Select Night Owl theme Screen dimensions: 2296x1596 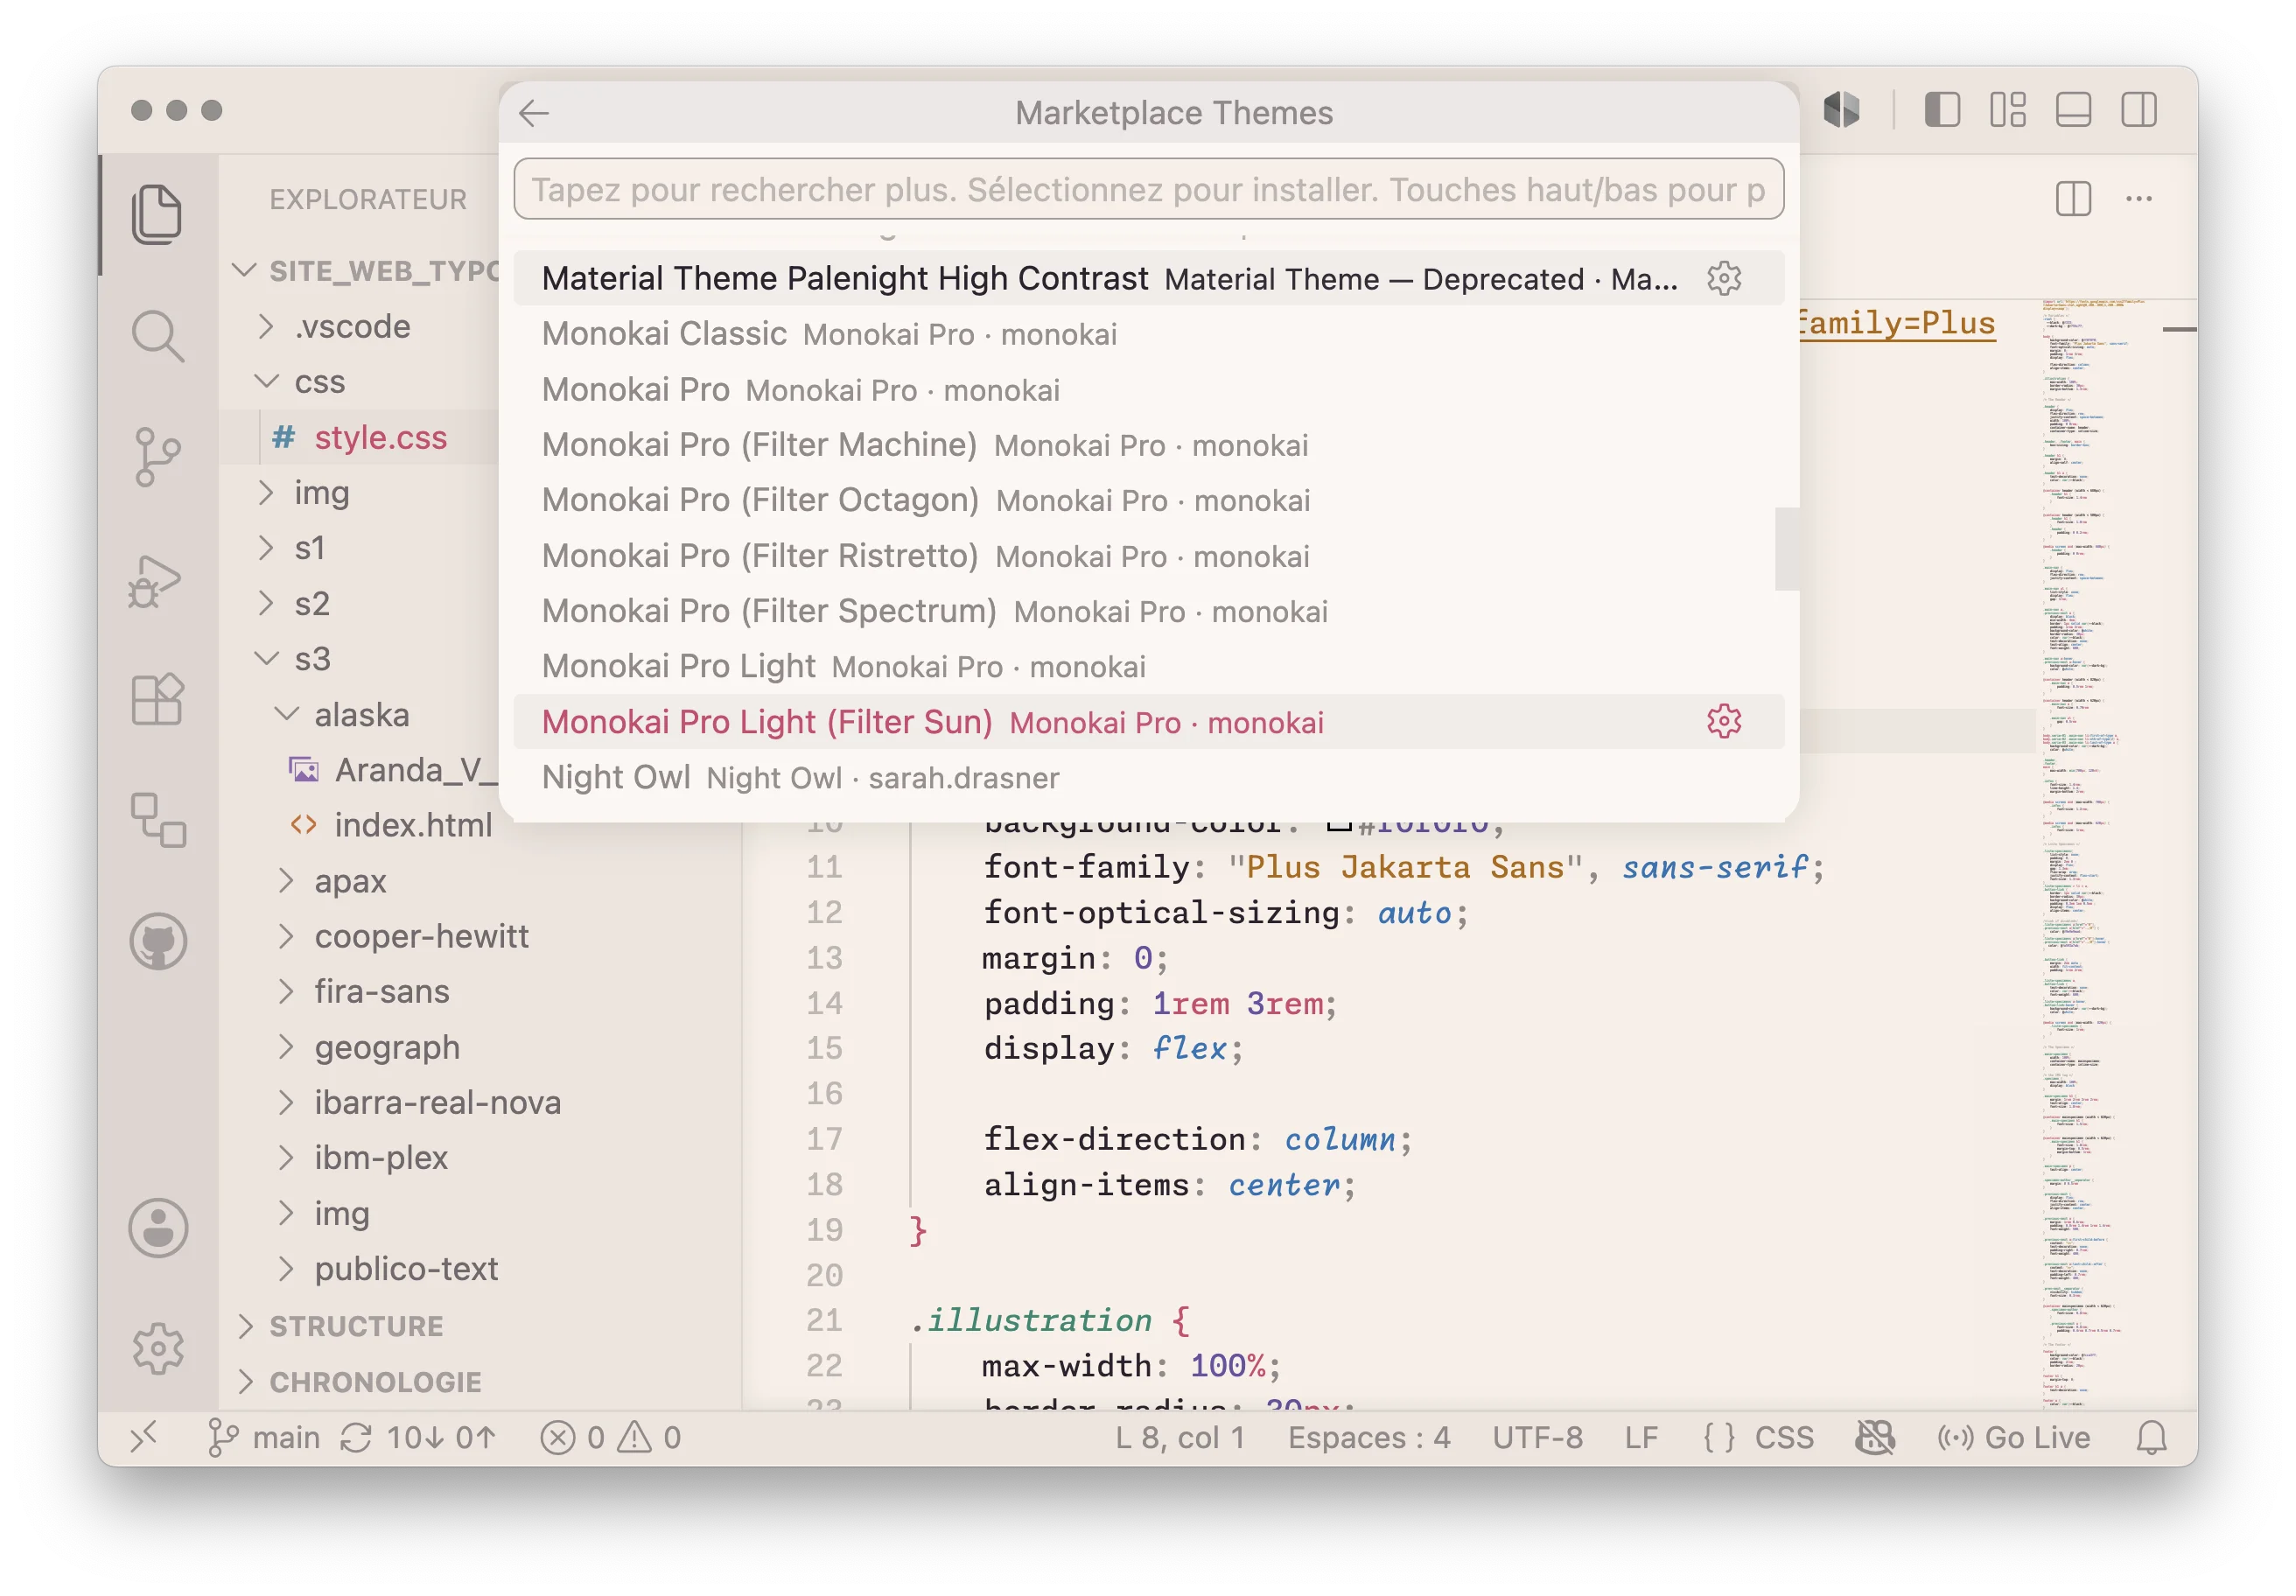pos(1148,777)
